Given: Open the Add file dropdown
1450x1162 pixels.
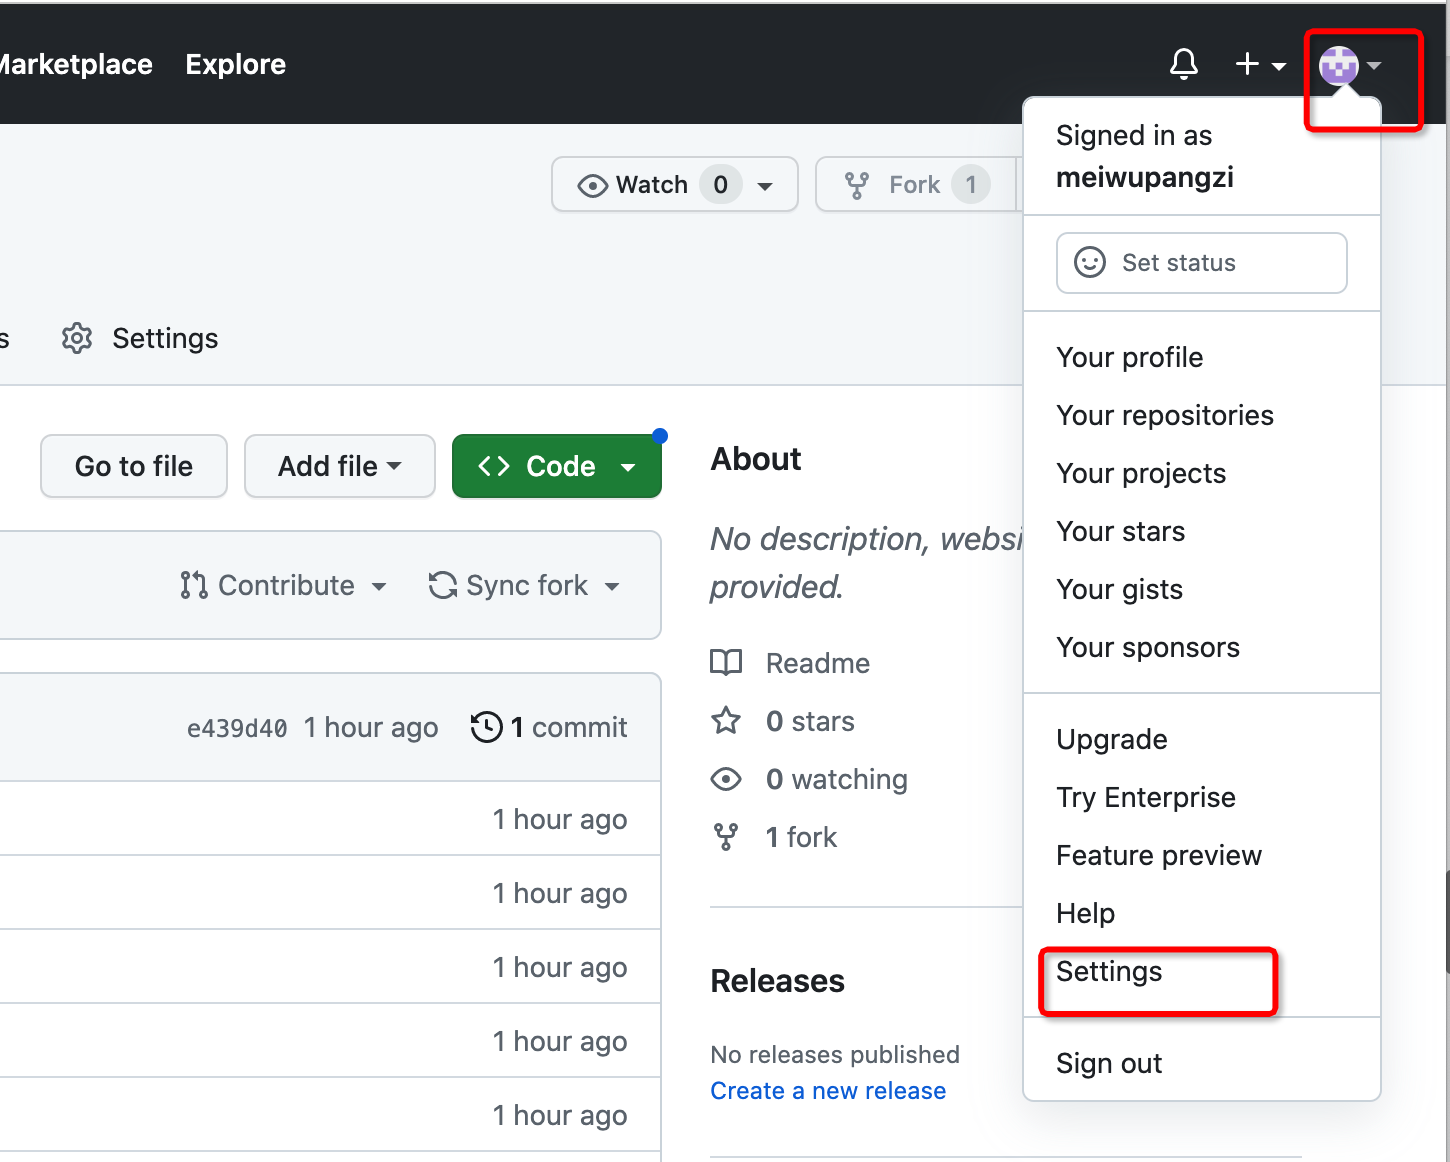Looking at the screenshot, I should pos(340,466).
